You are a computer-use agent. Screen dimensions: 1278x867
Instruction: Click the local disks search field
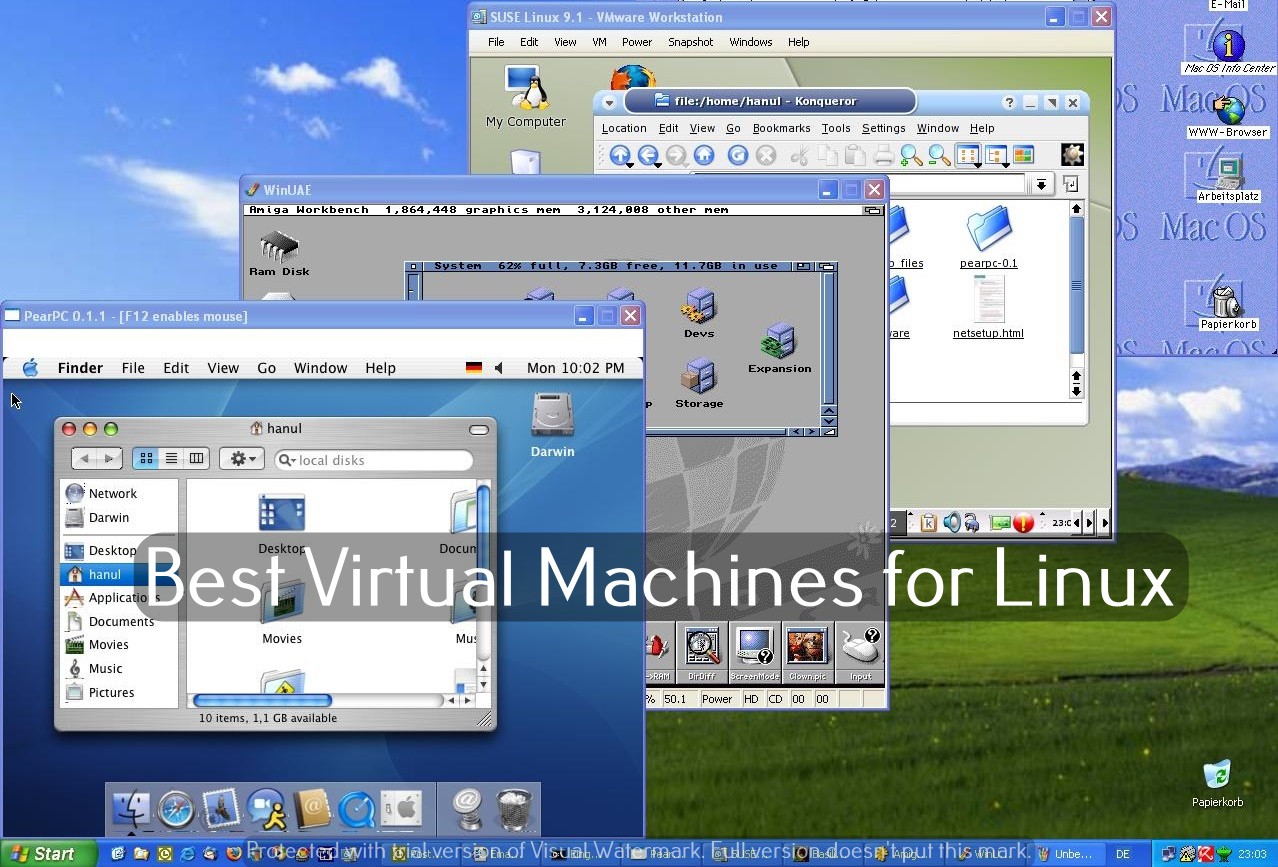pyautogui.click(x=373, y=460)
